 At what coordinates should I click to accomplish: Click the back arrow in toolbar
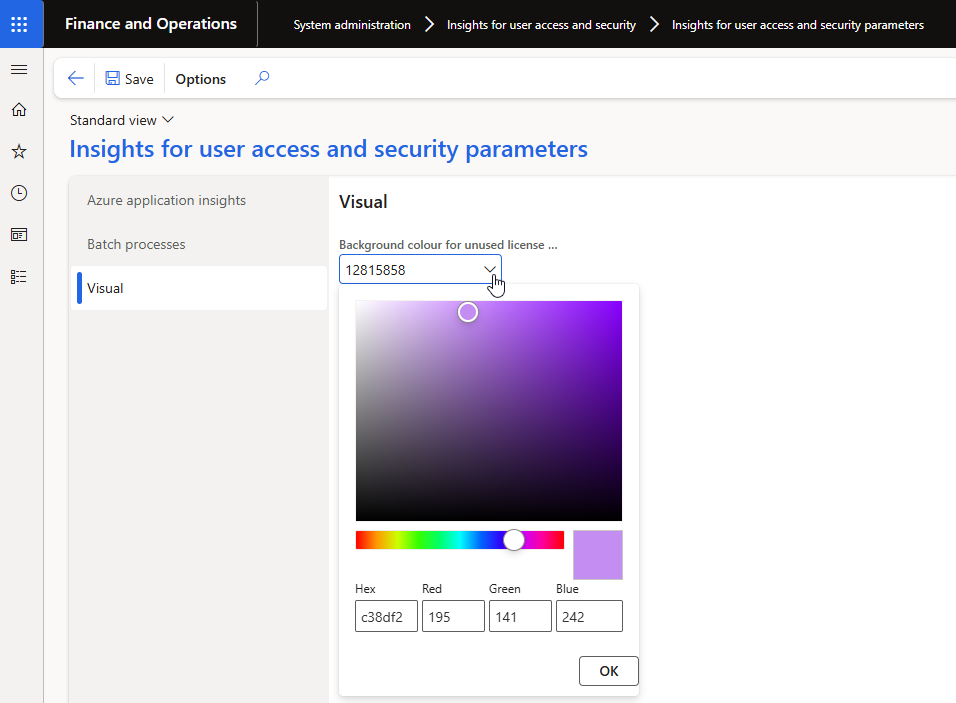[76, 79]
